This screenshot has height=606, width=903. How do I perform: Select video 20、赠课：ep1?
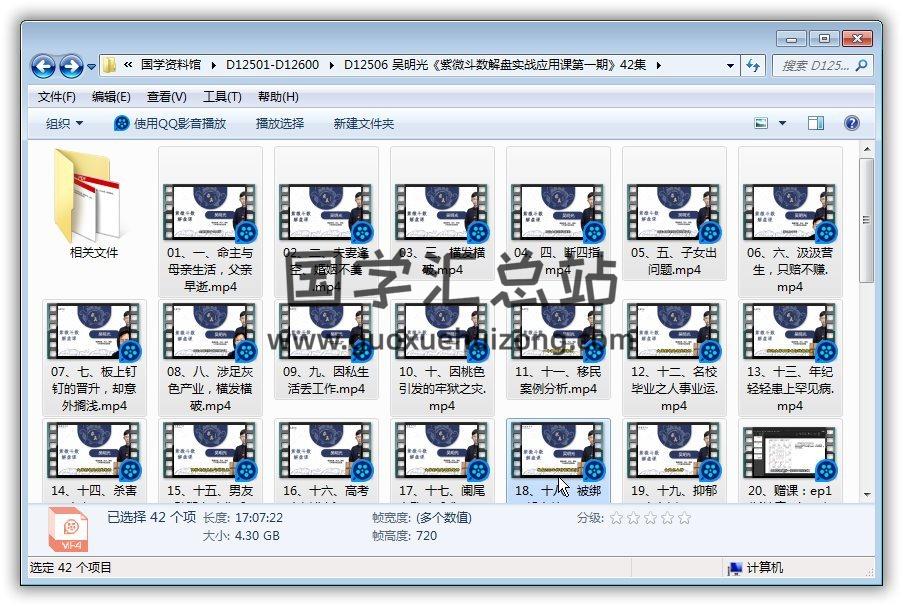(790, 460)
